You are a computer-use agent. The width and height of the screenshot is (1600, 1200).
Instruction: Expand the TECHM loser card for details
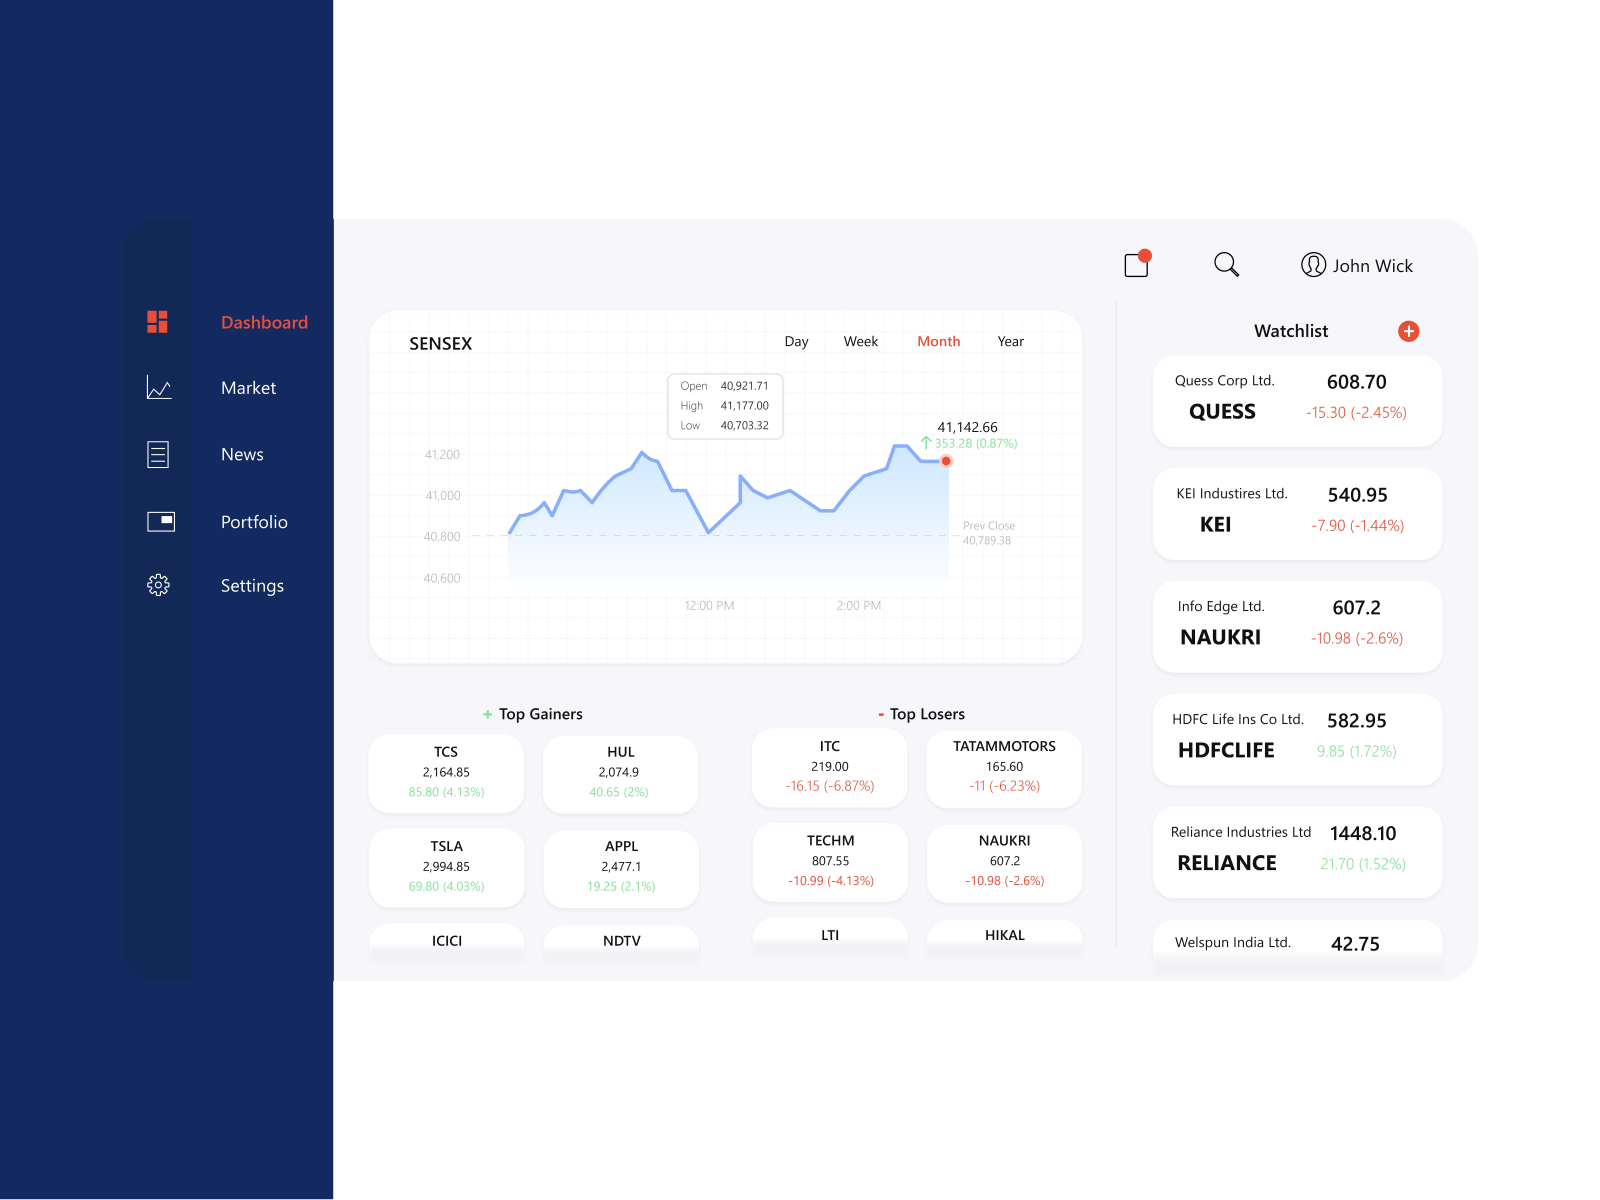pyautogui.click(x=830, y=861)
